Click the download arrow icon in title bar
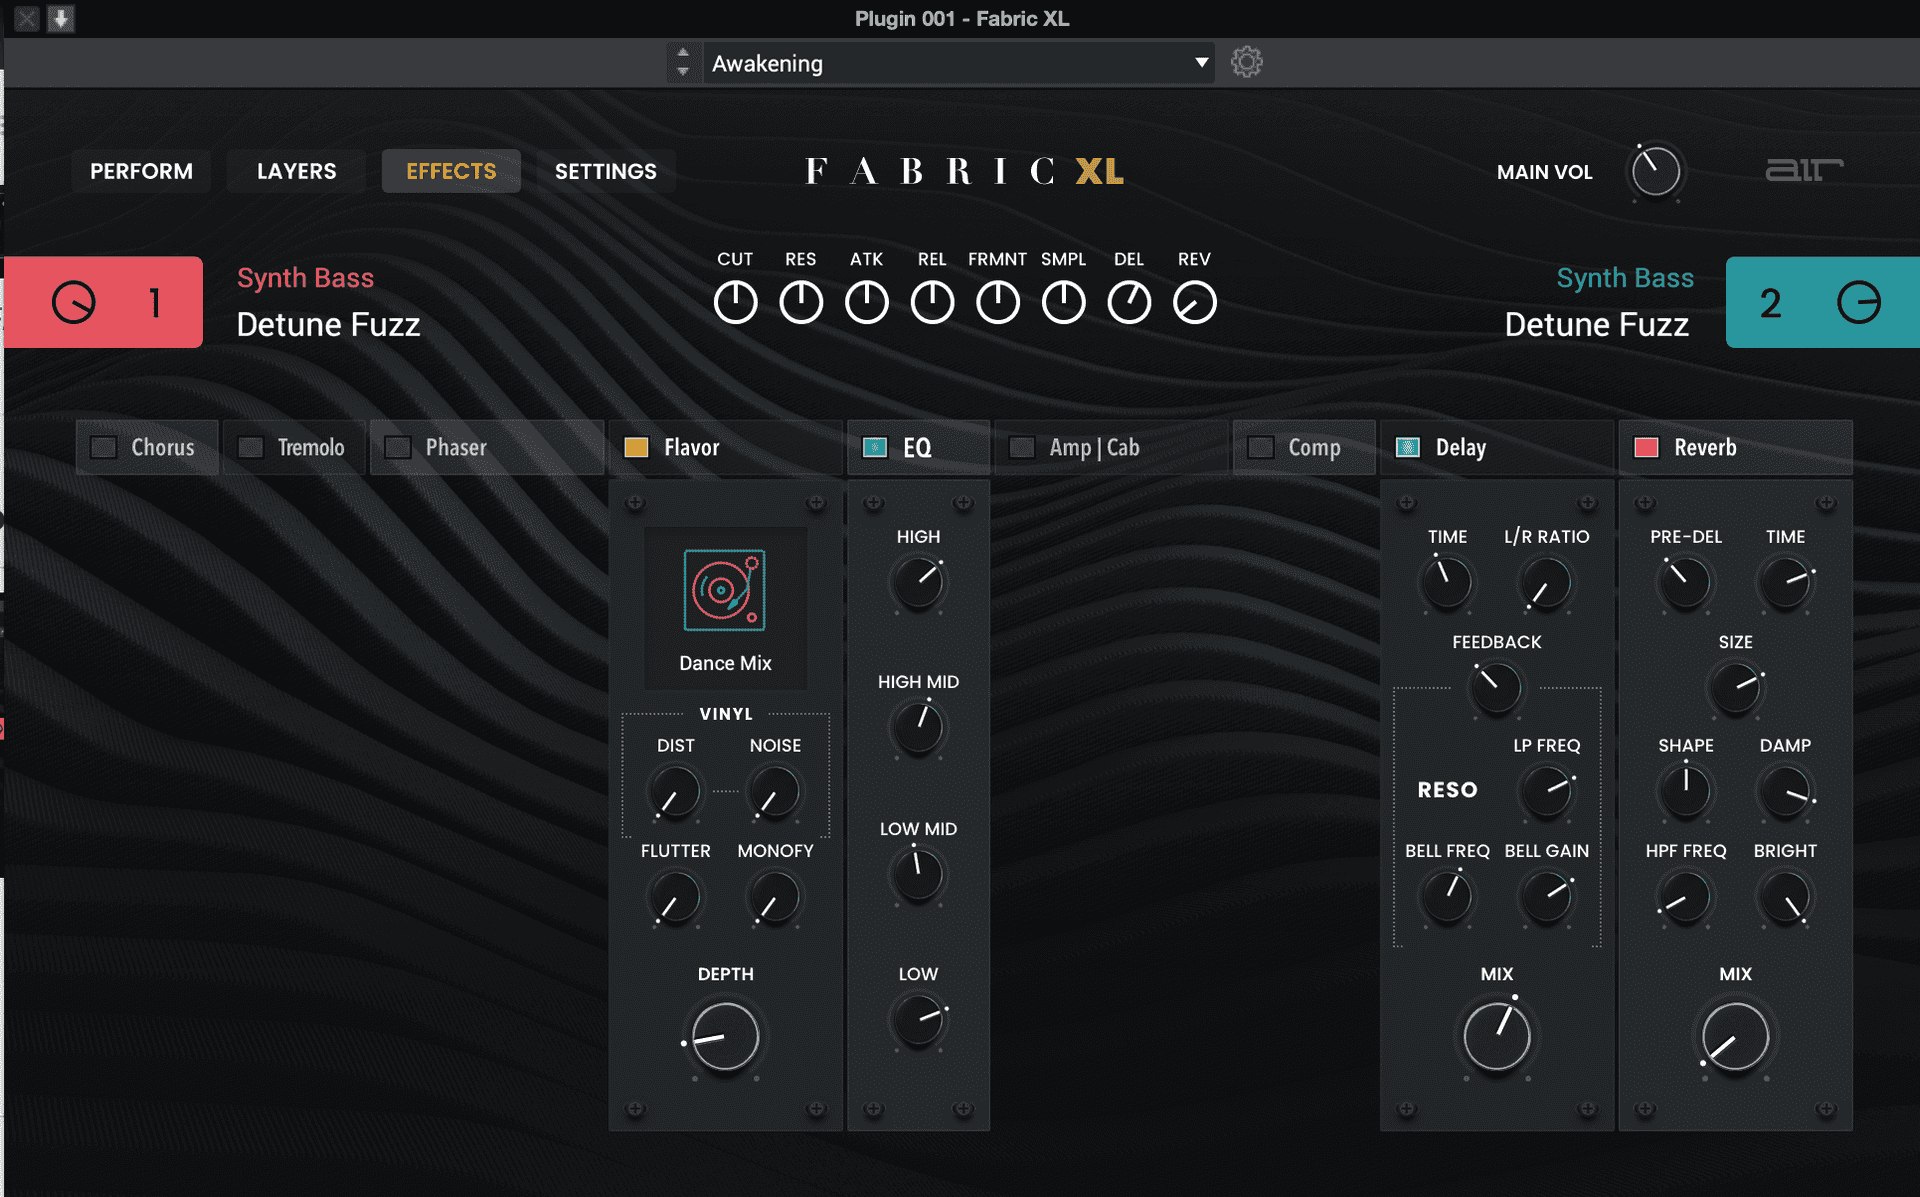 click(x=61, y=18)
